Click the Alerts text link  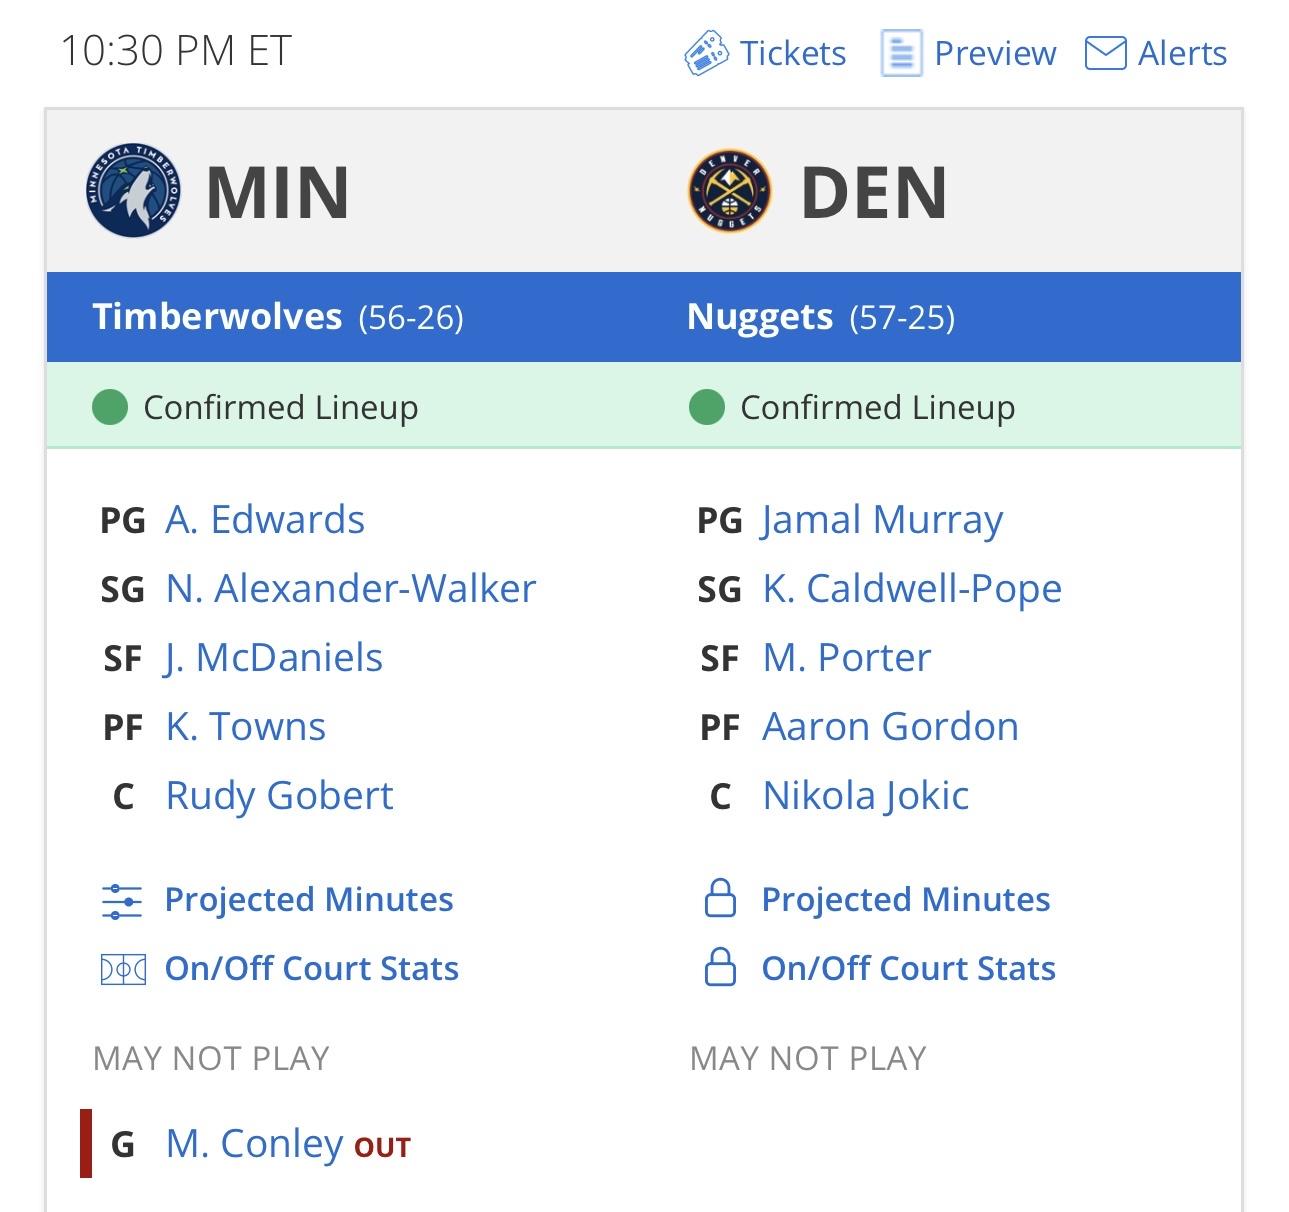point(1182,53)
